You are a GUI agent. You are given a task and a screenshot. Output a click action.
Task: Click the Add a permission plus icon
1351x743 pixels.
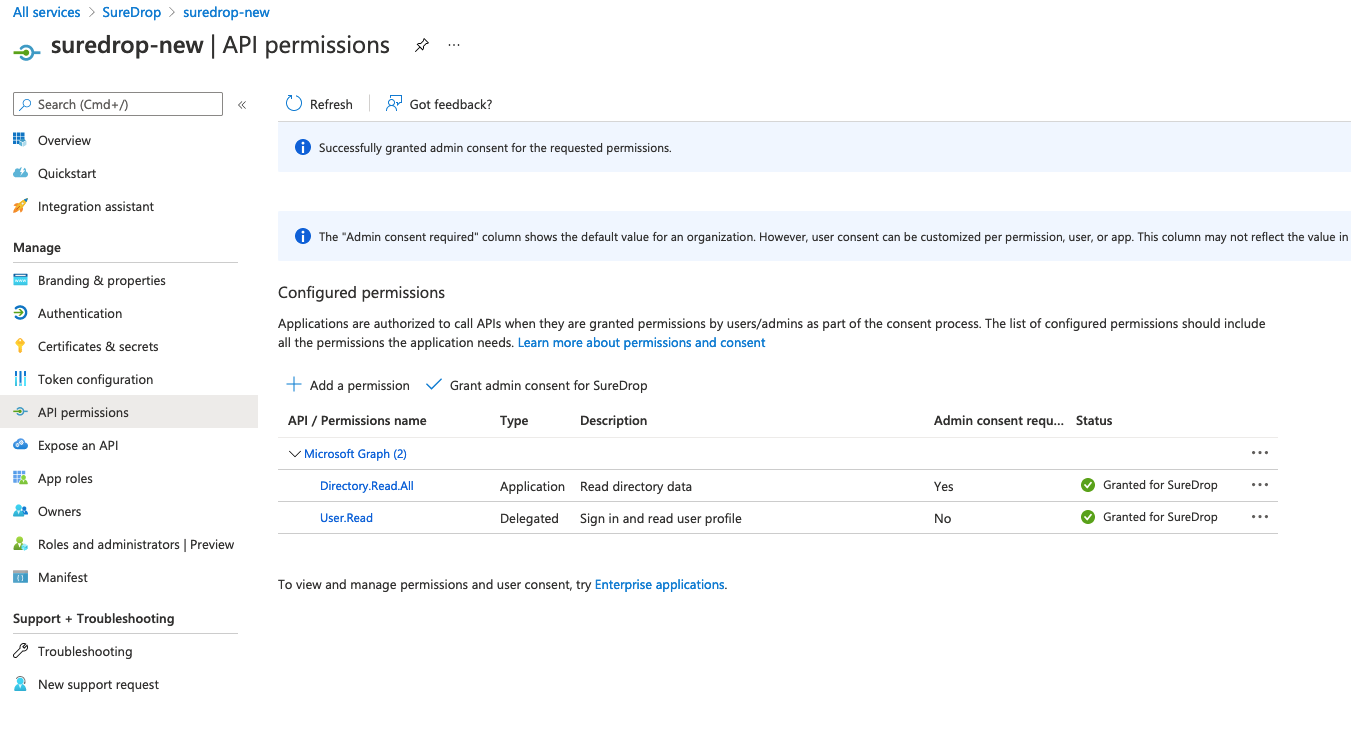pos(294,385)
